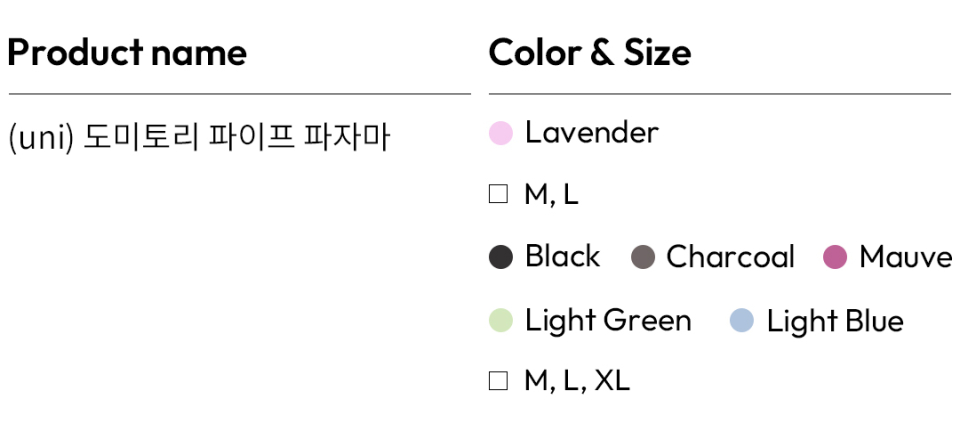Select the Light Green swatch
Viewport: 960px width, 432px height.
coord(501,321)
